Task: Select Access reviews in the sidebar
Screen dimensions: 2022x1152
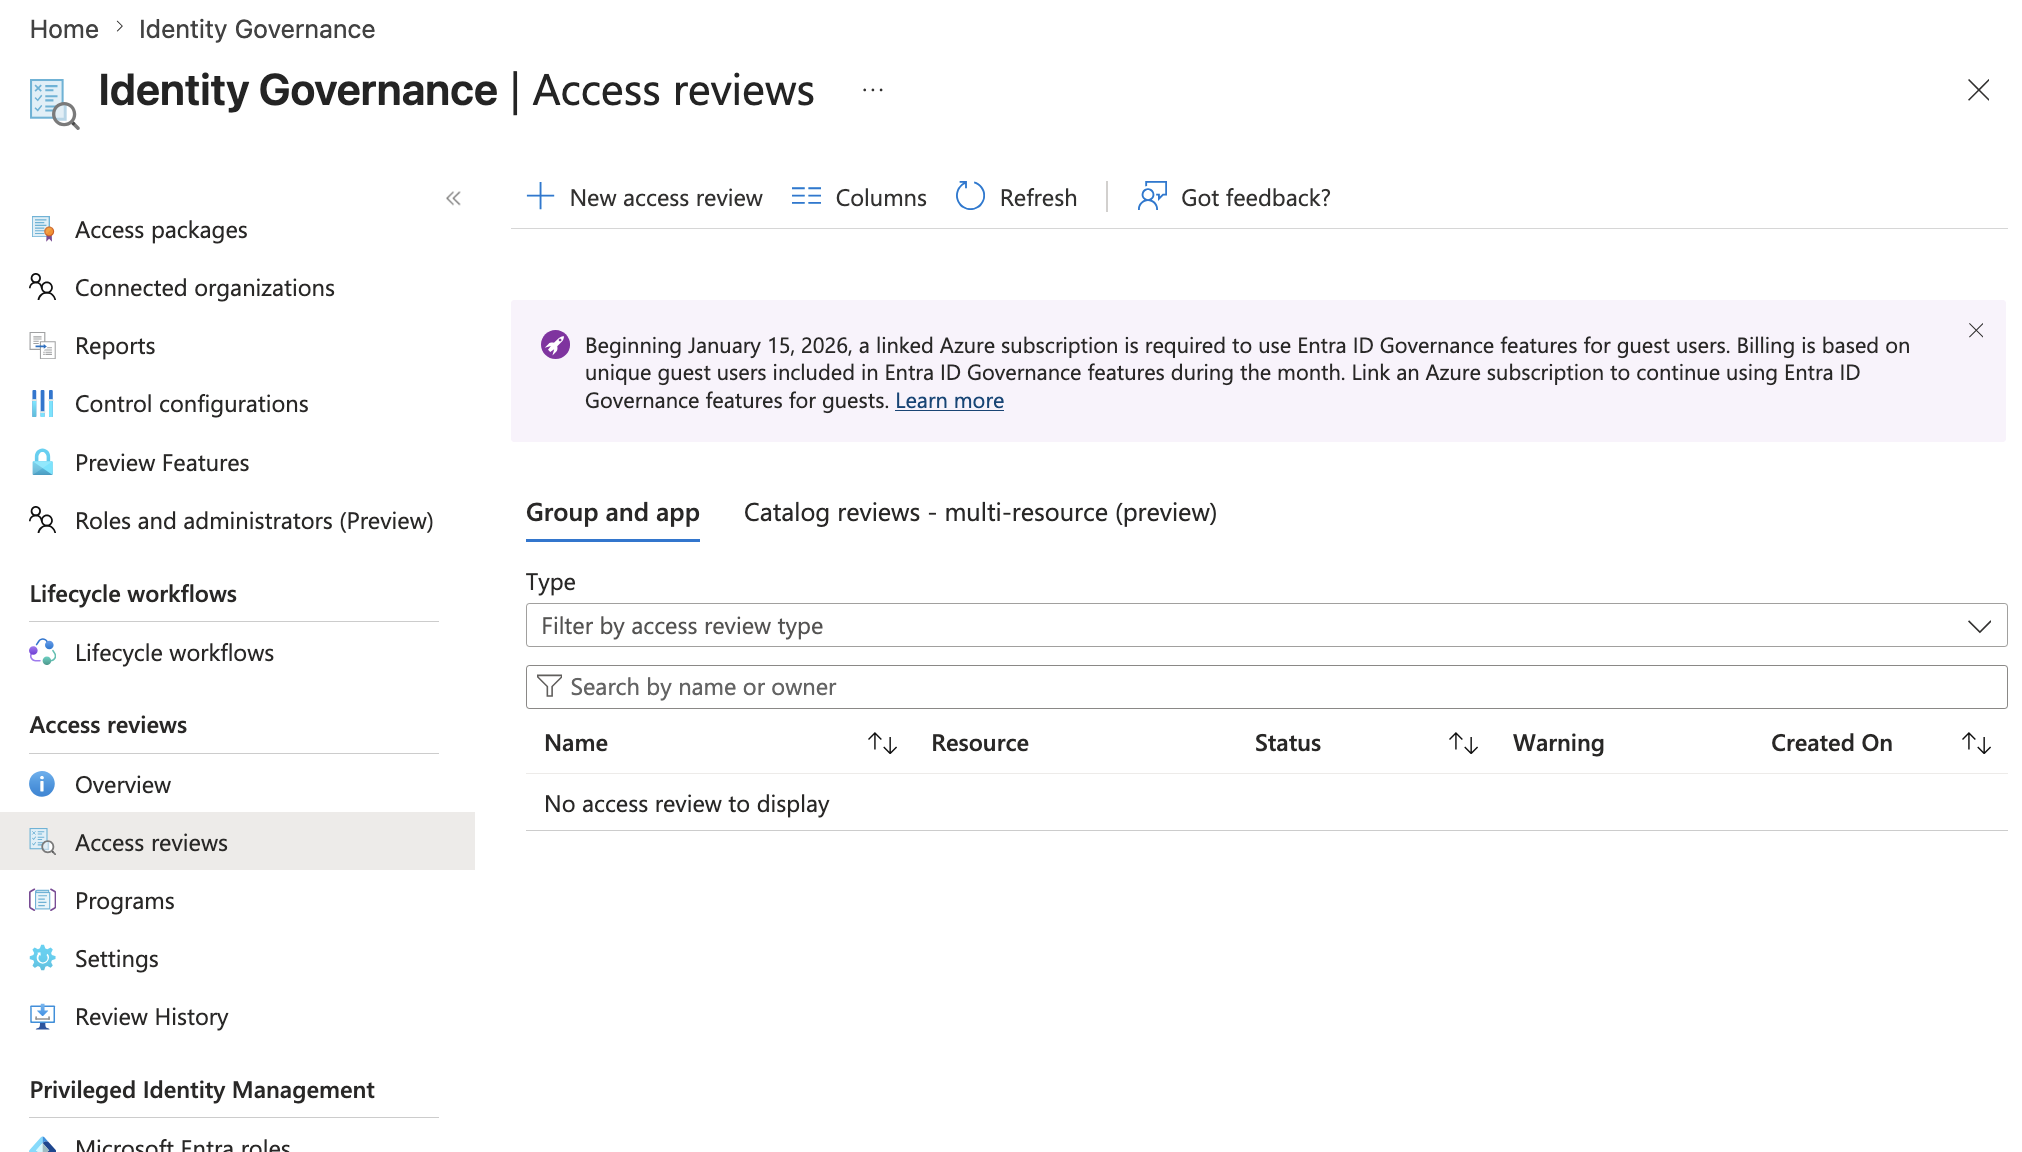Action: click(237, 842)
